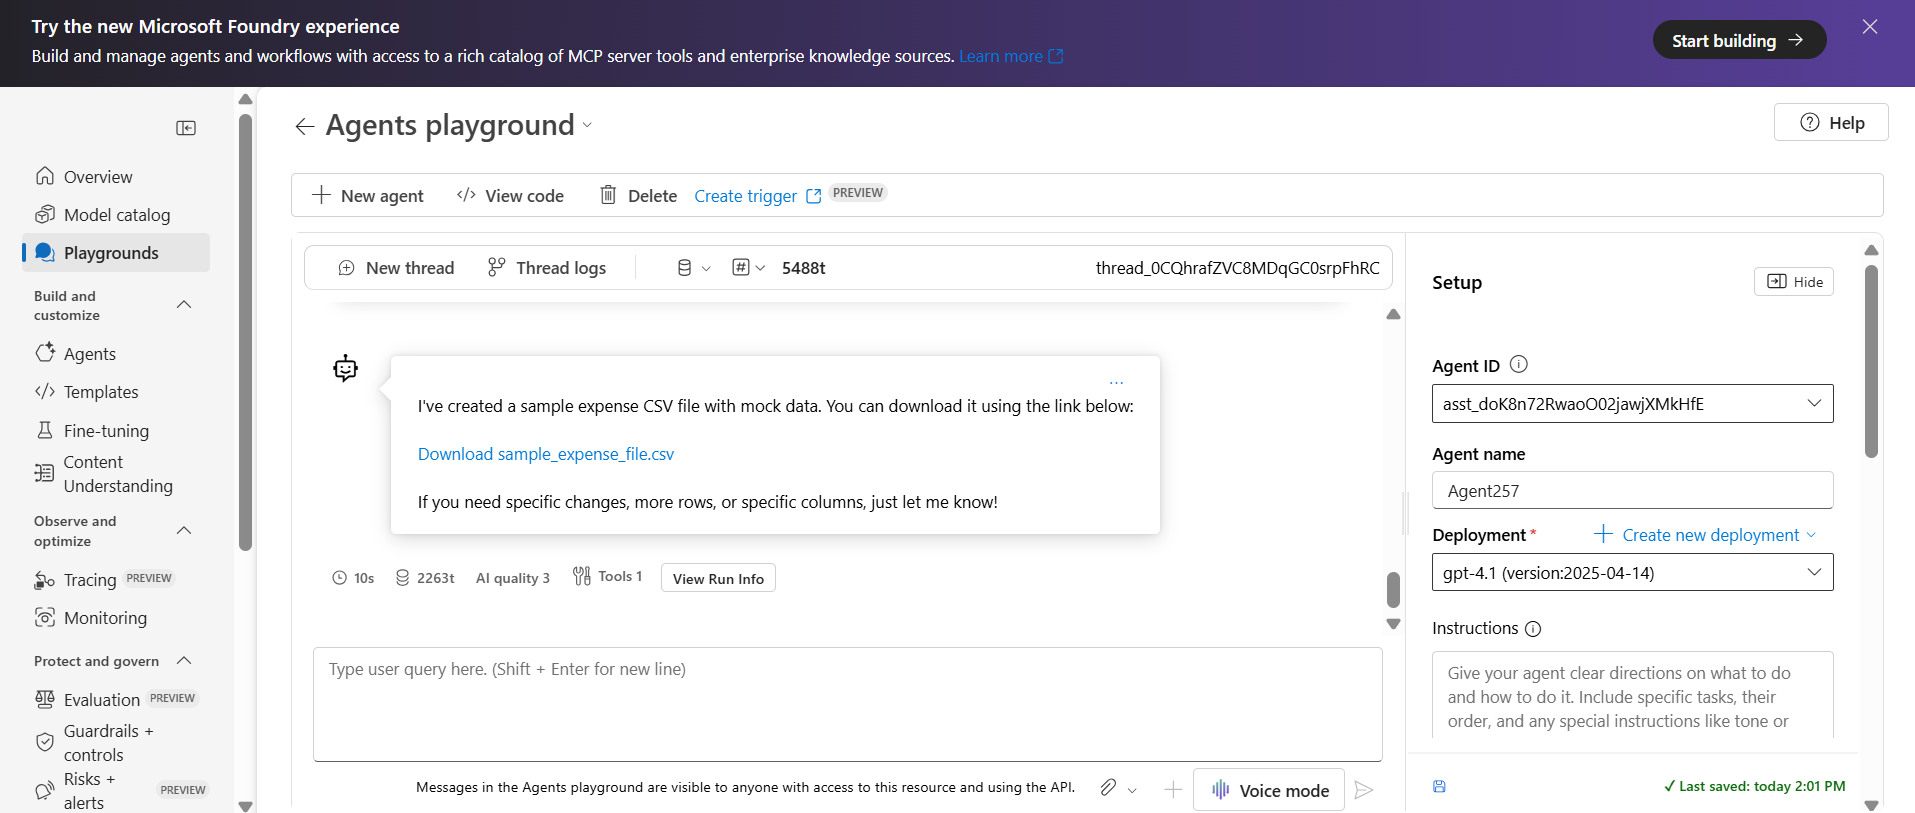This screenshot has height=813, width=1915.
Task: Click the 5488t token total
Action: click(x=804, y=268)
